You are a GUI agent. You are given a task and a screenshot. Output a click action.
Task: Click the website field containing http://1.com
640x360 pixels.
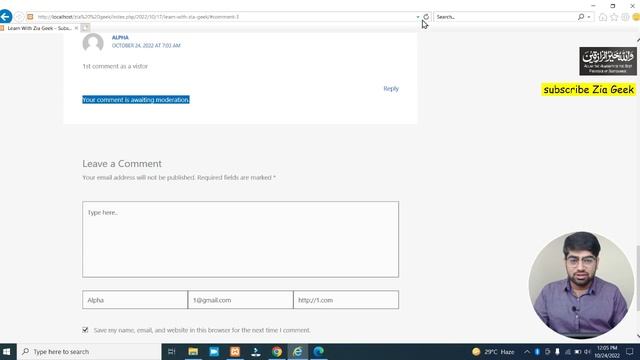[346, 300]
